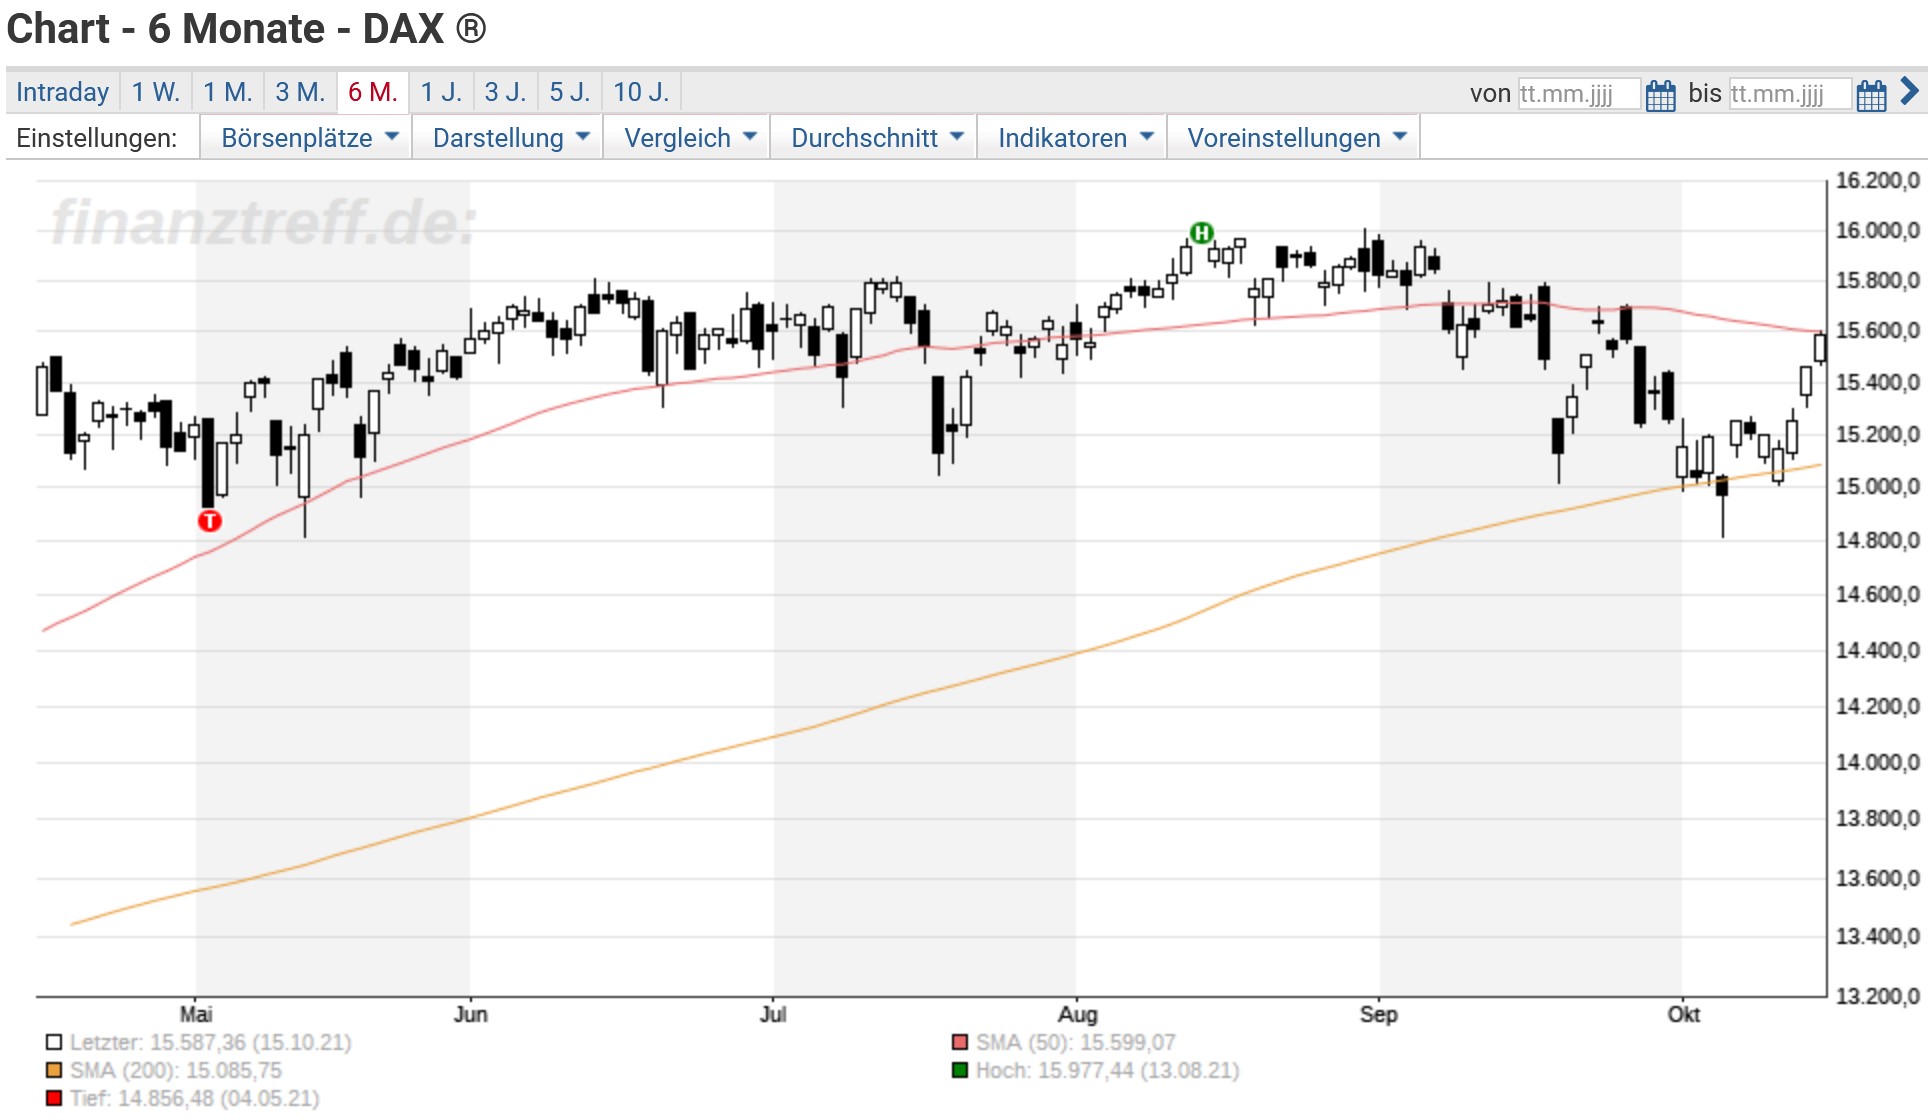Click the 'von' start date input field

pos(1579,94)
